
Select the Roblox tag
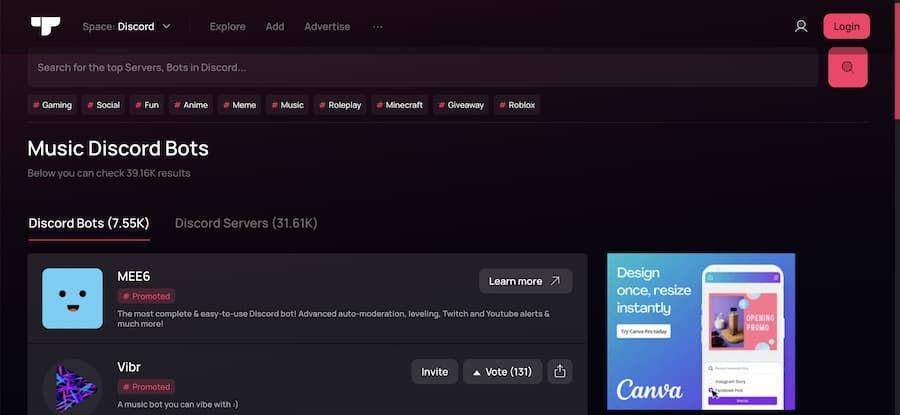pyautogui.click(x=517, y=105)
